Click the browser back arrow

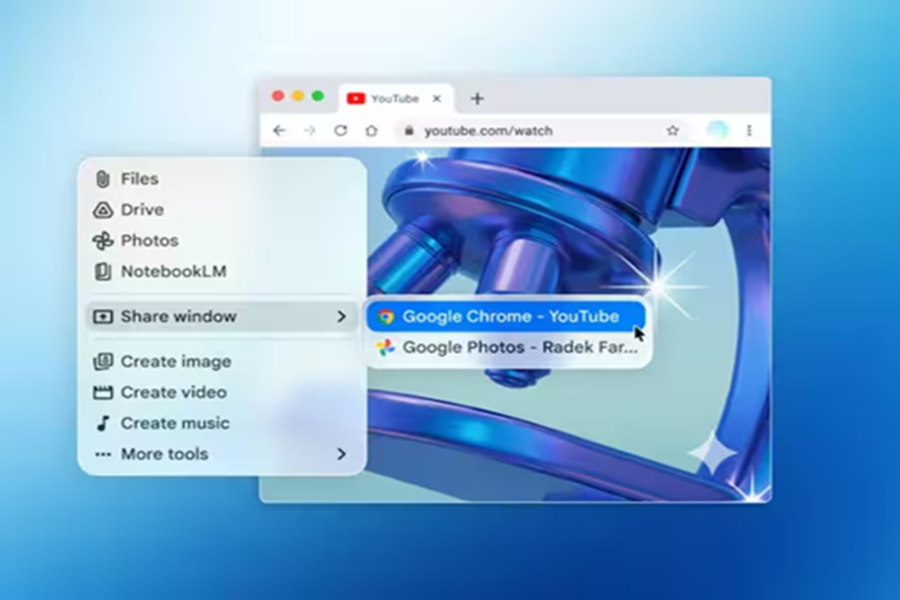pyautogui.click(x=279, y=131)
